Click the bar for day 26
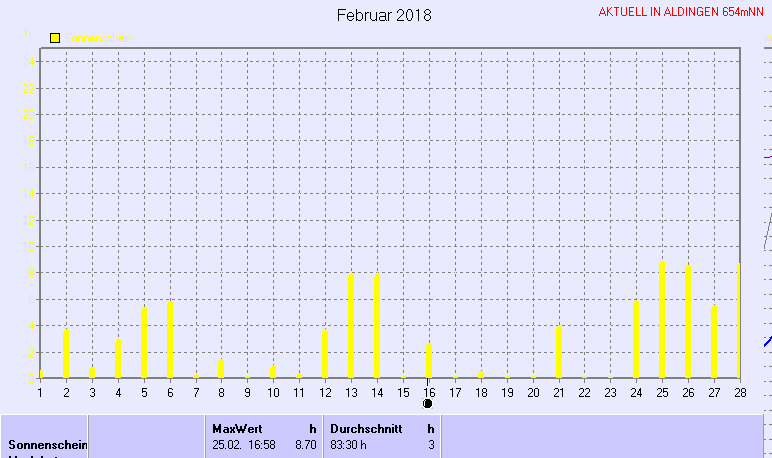Screen dimensions: 772x458 click(x=688, y=321)
